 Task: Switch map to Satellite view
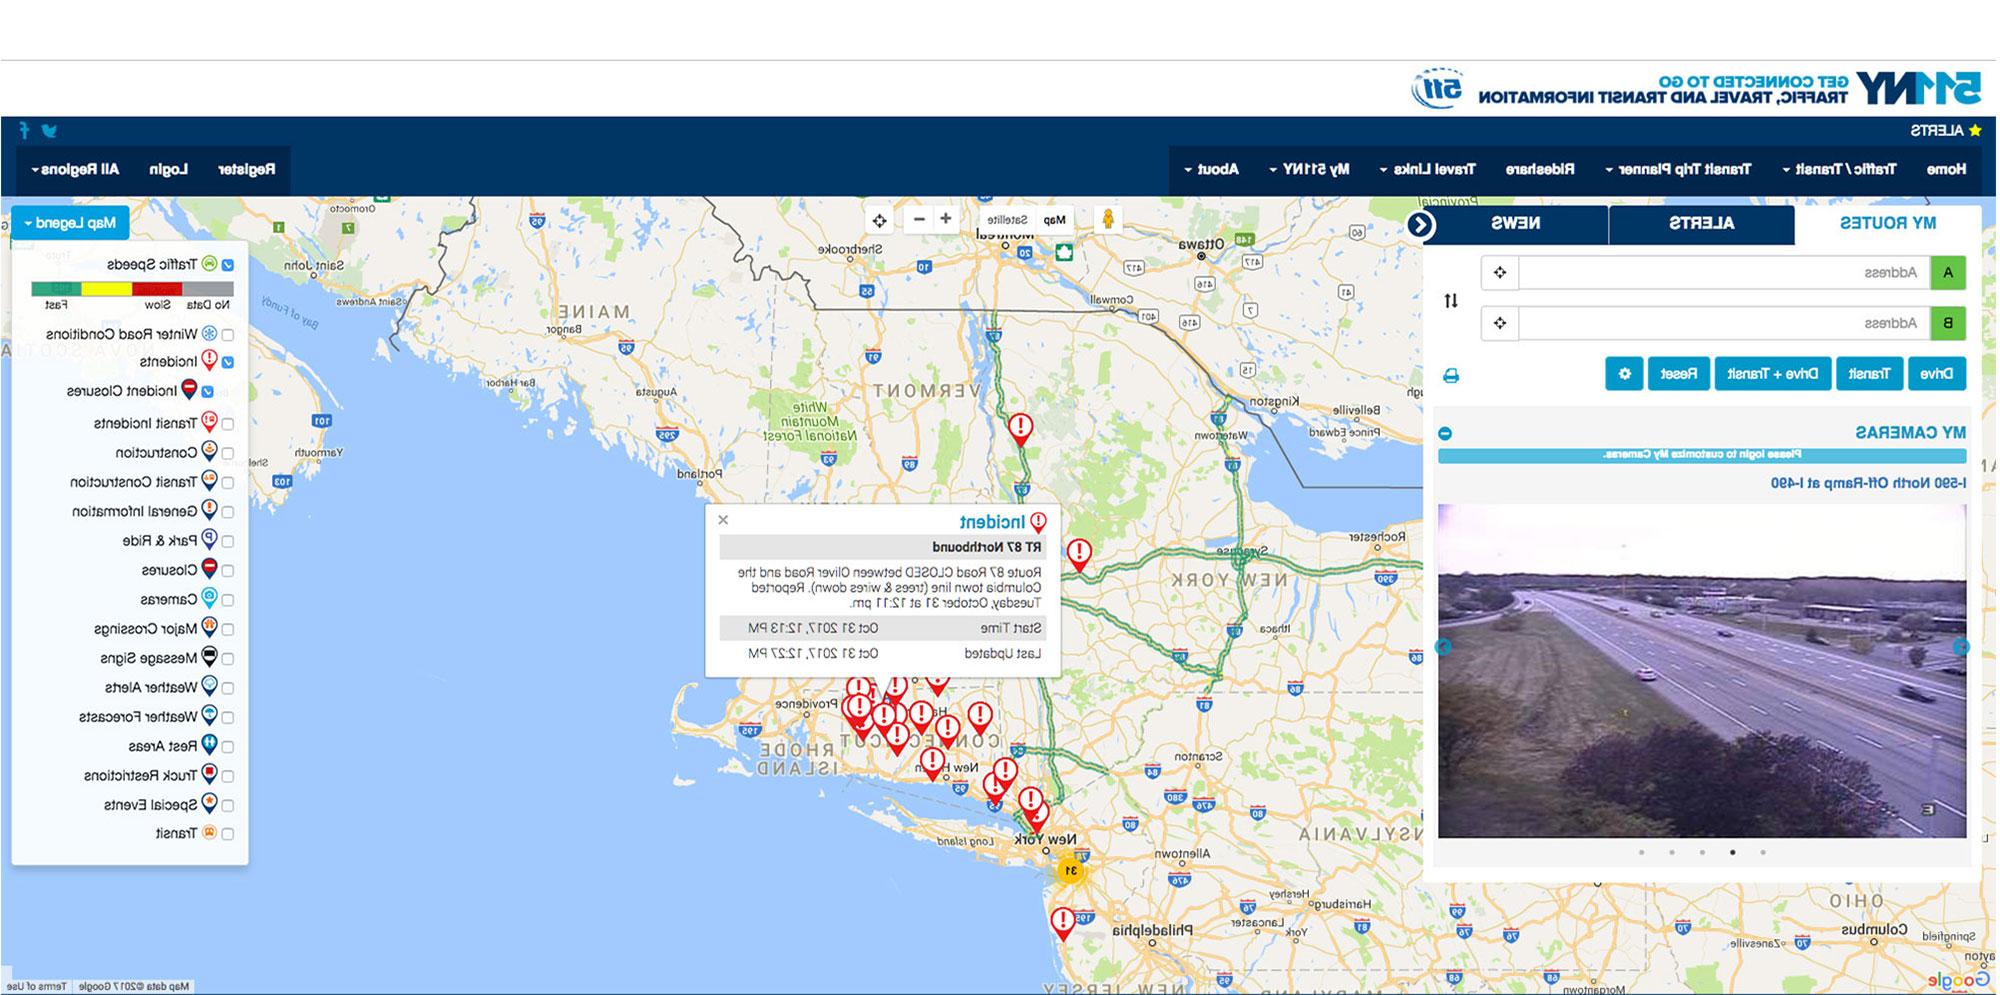(x=1006, y=219)
